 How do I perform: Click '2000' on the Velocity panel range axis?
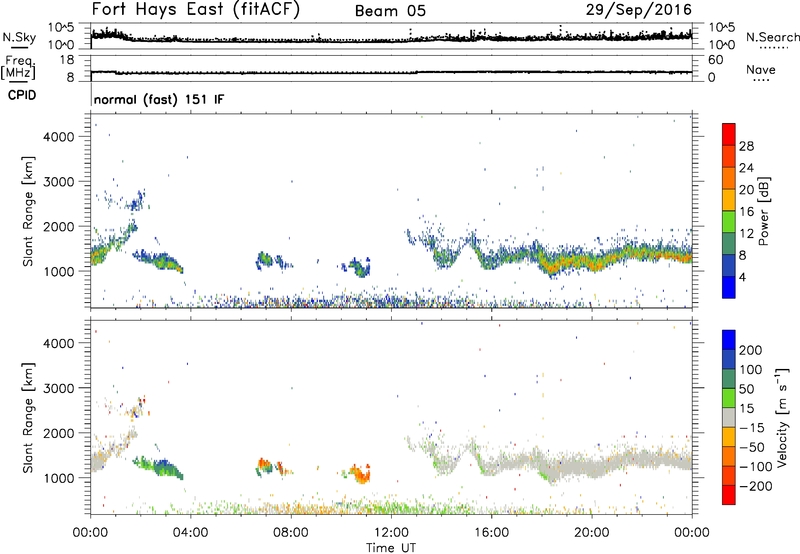coord(58,433)
